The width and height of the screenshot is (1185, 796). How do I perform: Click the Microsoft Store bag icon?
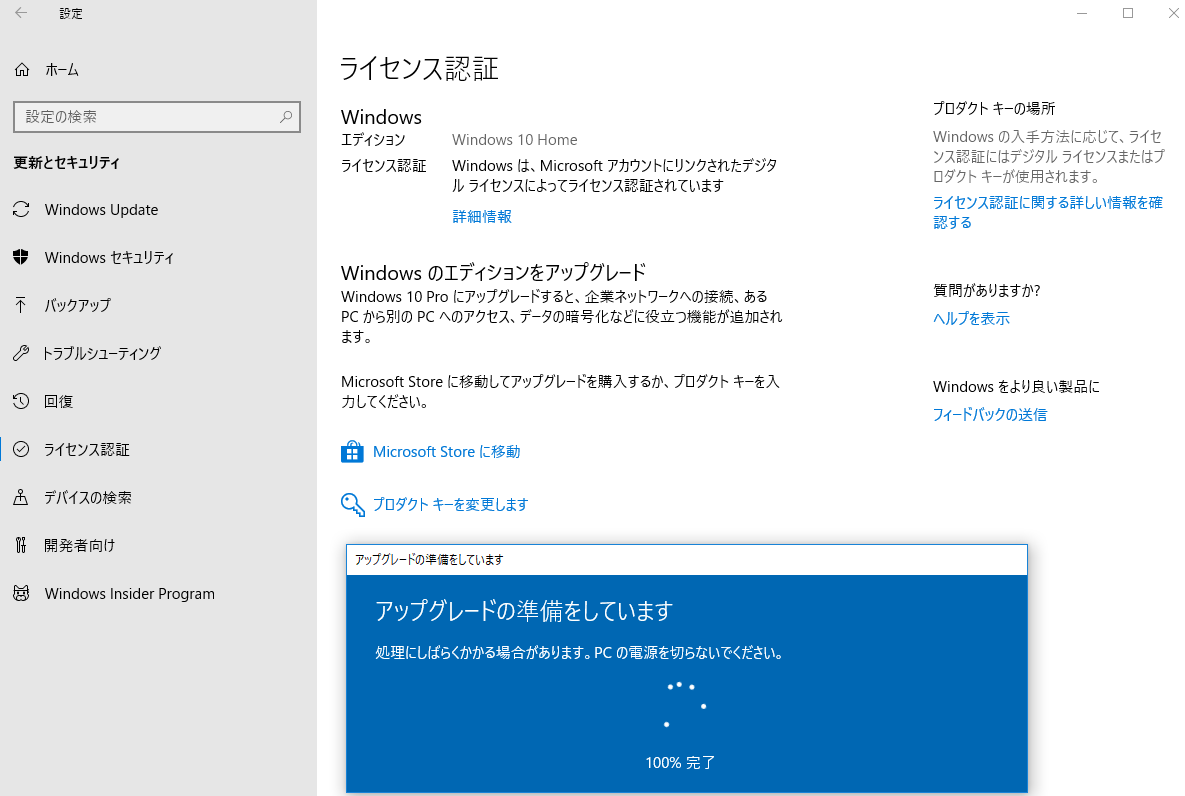coord(352,451)
